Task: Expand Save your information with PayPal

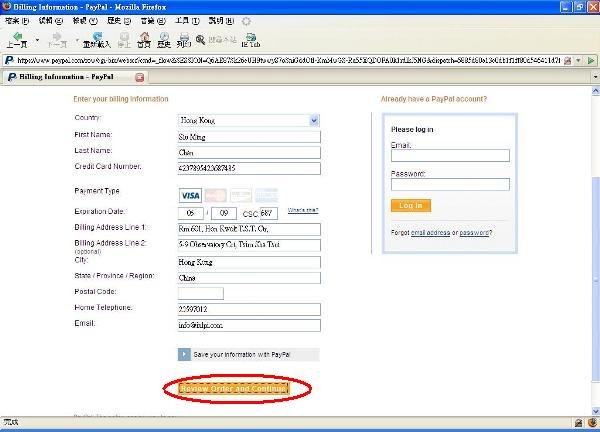Action: 248,354
